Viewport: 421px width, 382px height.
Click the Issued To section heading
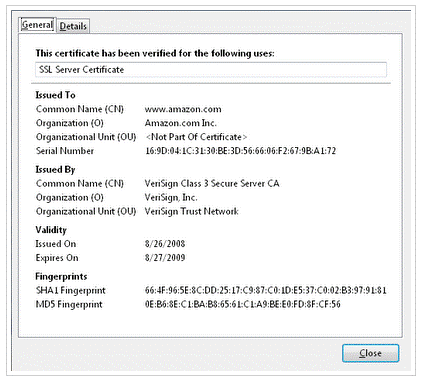pyautogui.click(x=55, y=95)
